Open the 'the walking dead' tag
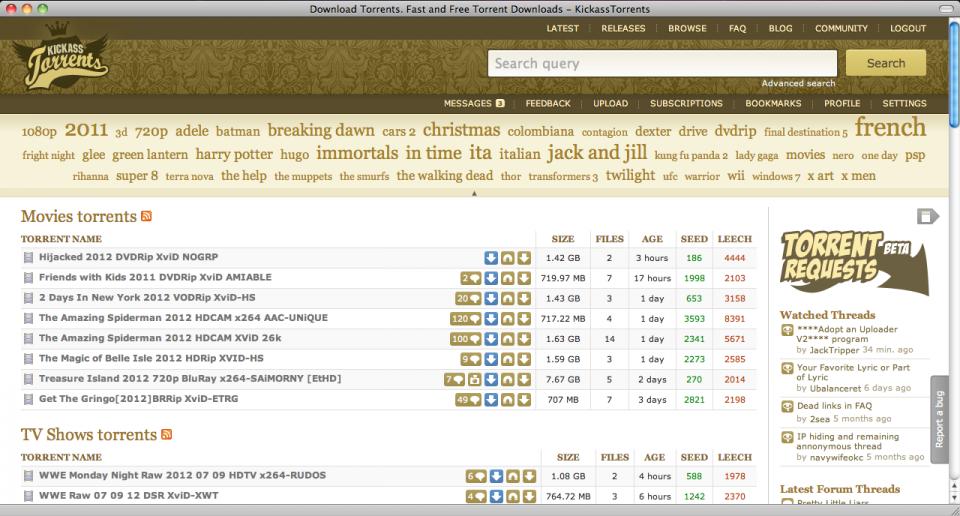960x516 pixels. [x=444, y=176]
